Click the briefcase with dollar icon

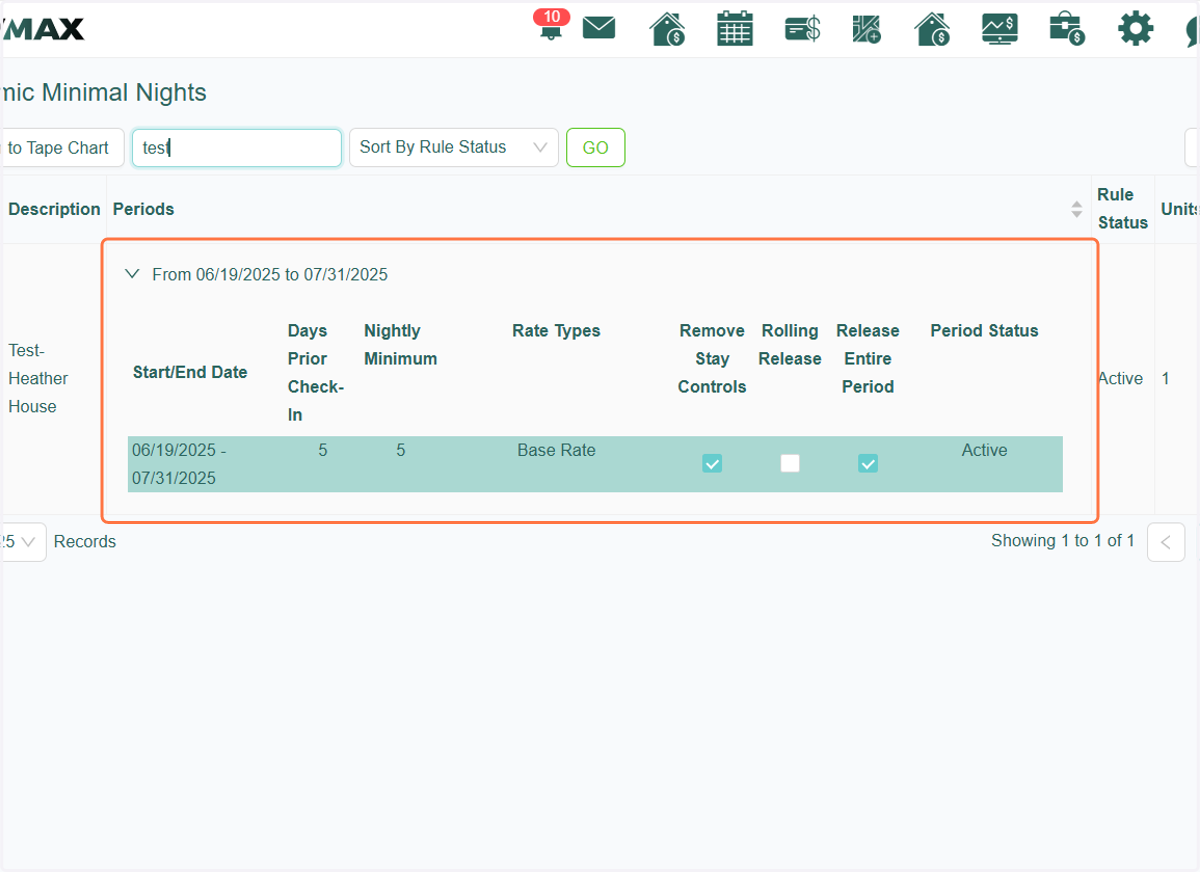click(1068, 29)
